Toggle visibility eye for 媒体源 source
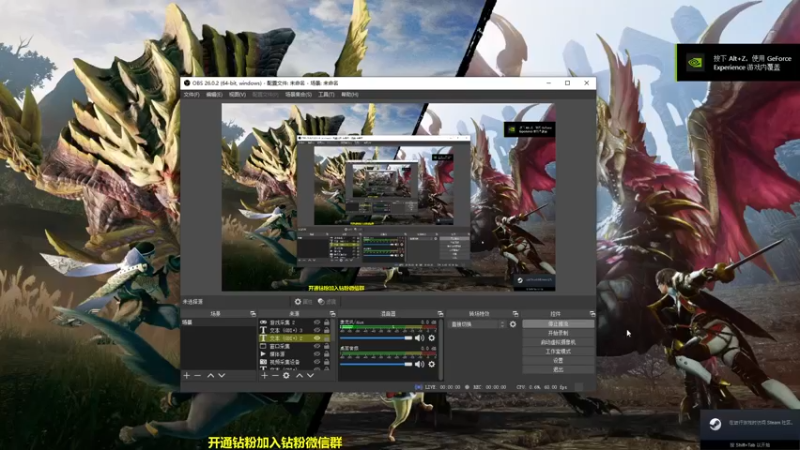The width and height of the screenshot is (800, 450). click(x=317, y=354)
